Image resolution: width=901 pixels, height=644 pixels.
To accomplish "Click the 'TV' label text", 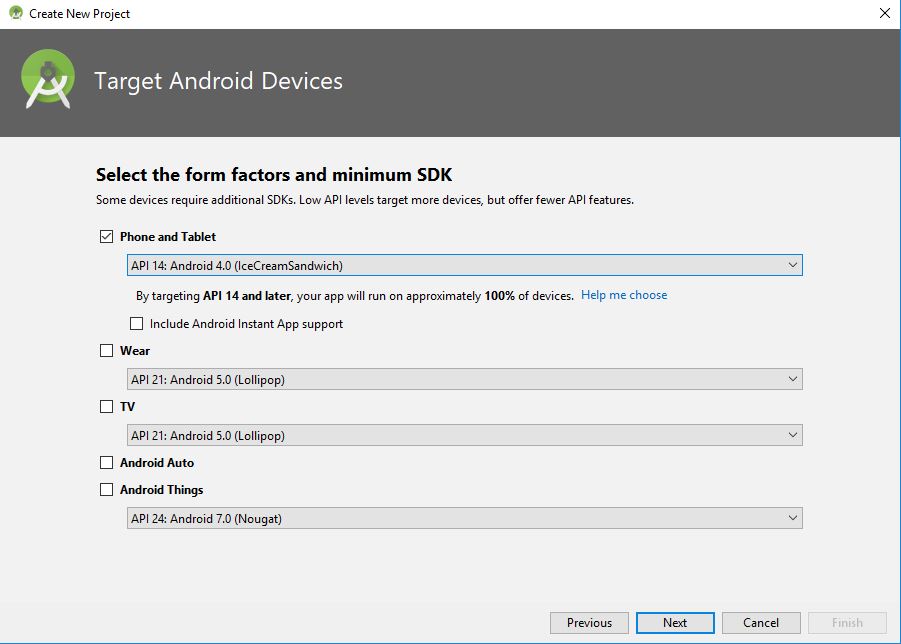I will [128, 407].
